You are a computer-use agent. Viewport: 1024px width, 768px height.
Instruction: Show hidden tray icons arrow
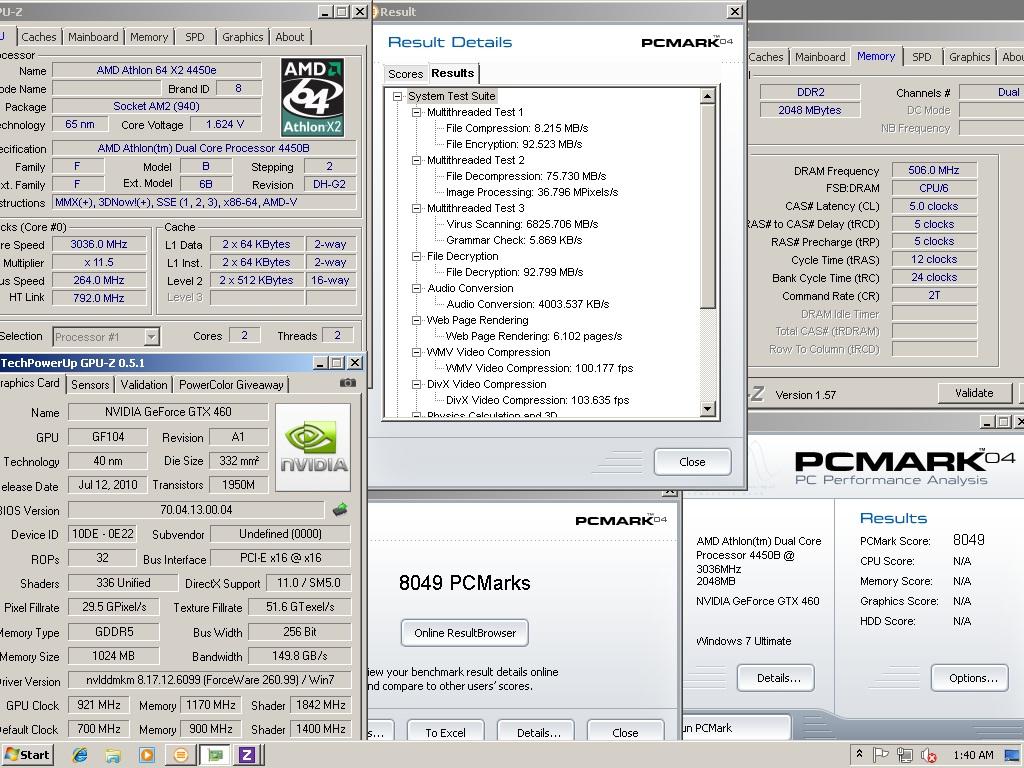coord(859,754)
